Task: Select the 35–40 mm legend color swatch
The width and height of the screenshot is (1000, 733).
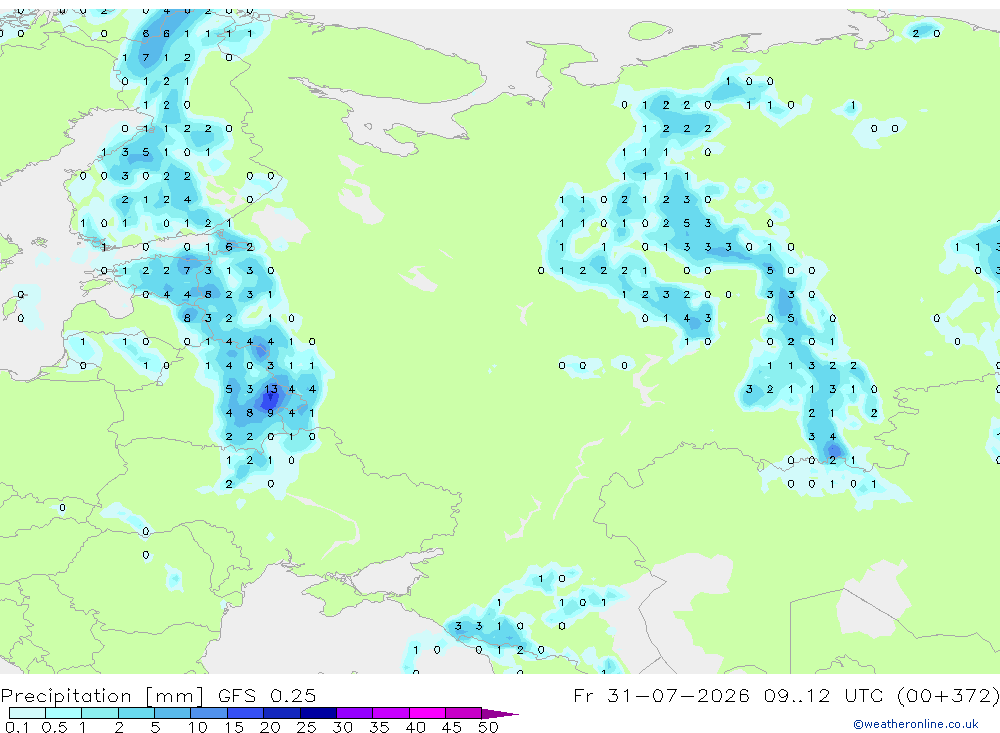Action: 391,713
